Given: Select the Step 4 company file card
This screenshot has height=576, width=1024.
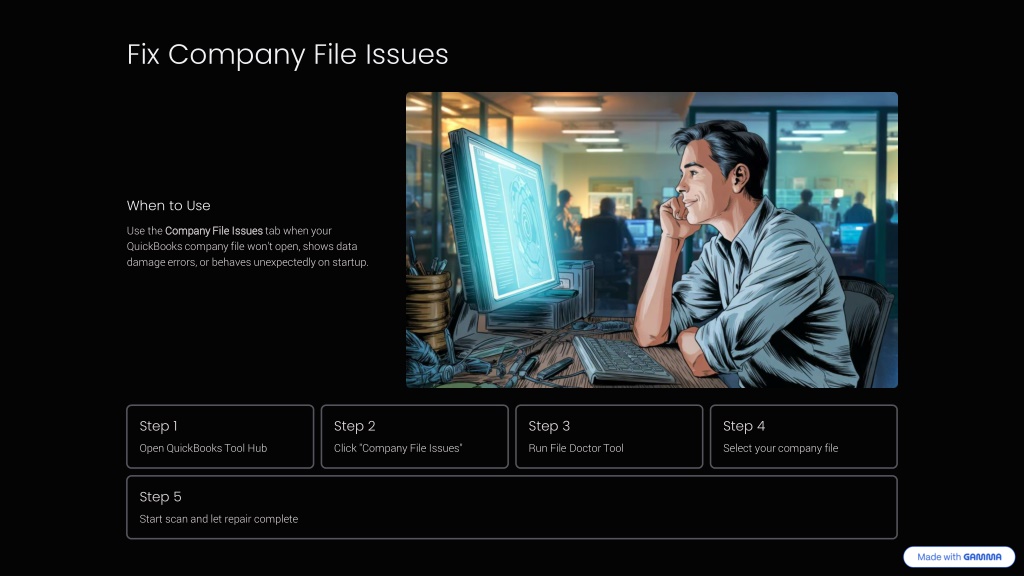Looking at the screenshot, I should pyautogui.click(x=804, y=437).
